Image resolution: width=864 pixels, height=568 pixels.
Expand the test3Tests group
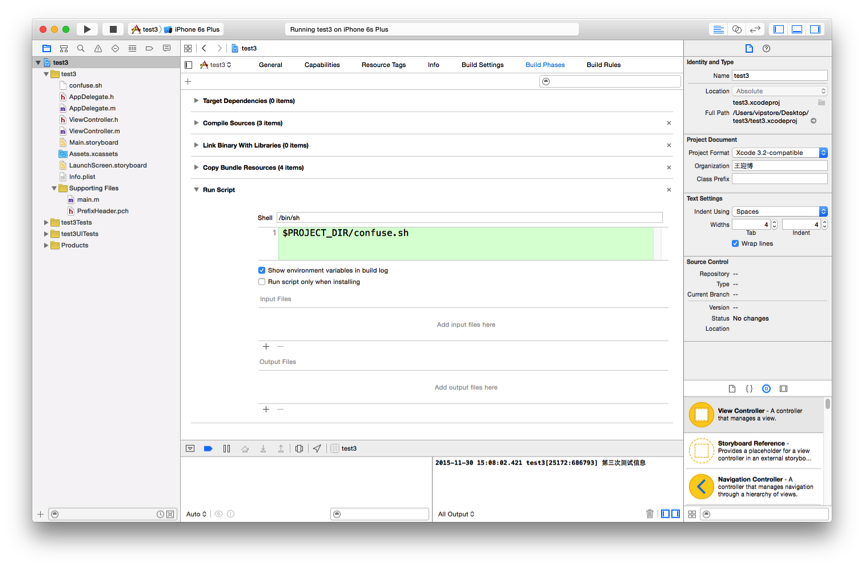tap(46, 223)
